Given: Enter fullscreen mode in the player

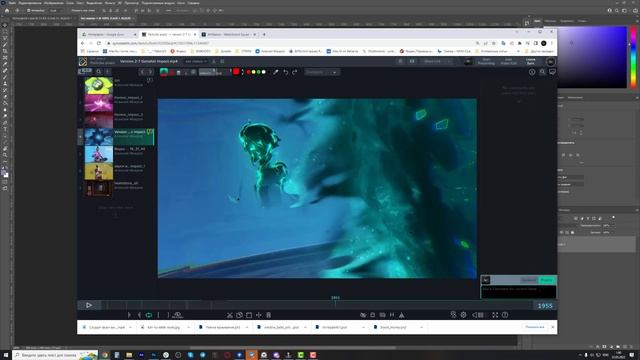Looking at the screenshot, I should [495, 315].
